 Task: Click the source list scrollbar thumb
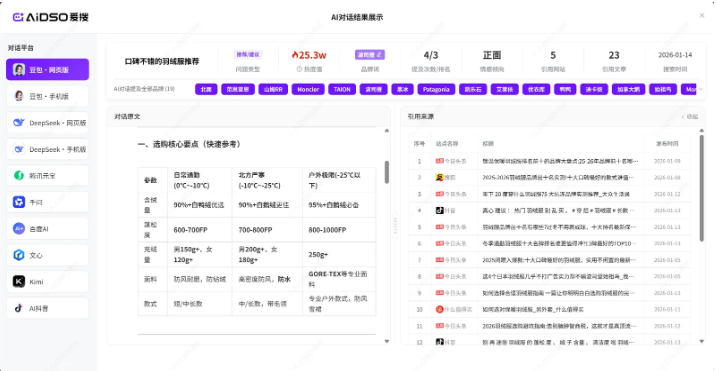[702, 188]
